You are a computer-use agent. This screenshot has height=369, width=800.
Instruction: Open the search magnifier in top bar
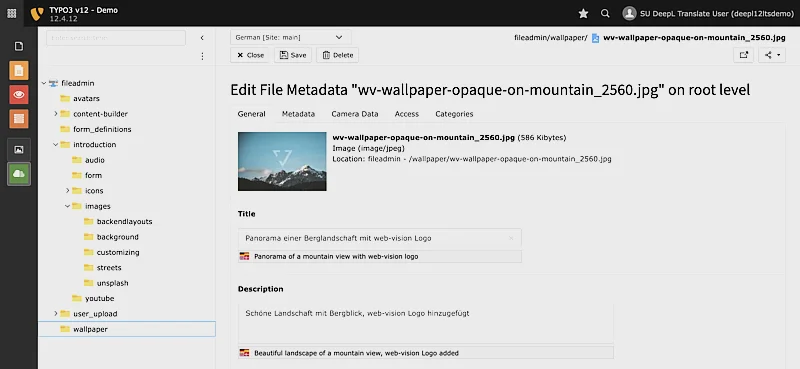pos(605,14)
